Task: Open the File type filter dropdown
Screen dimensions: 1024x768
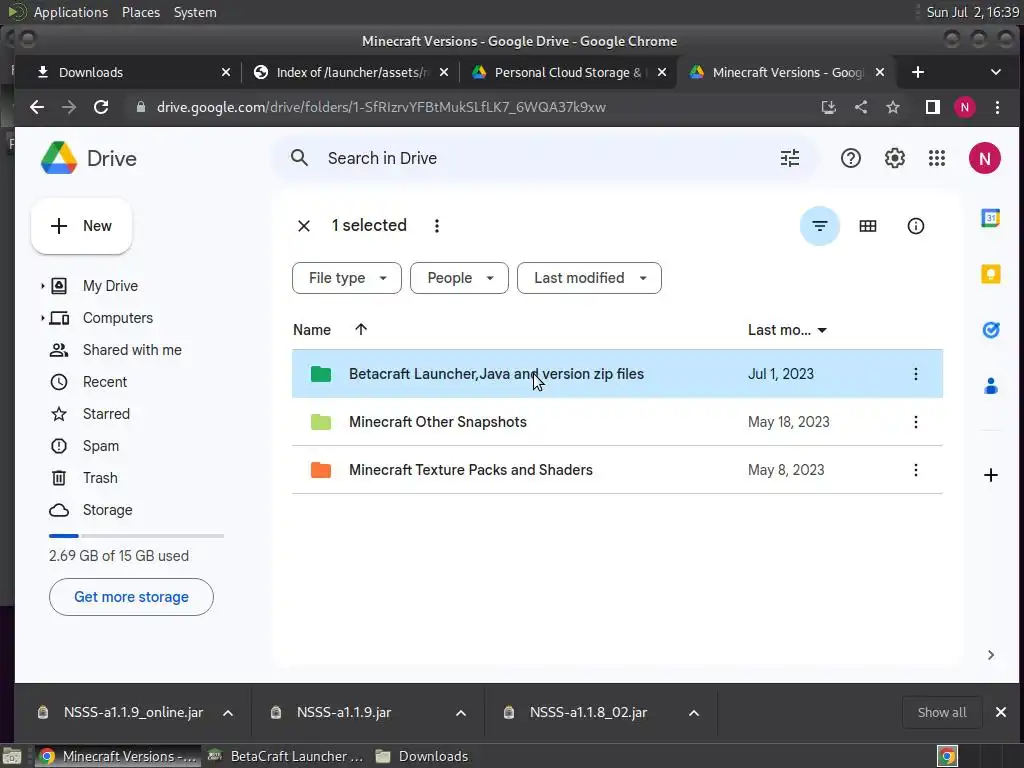Action: pyautogui.click(x=347, y=278)
